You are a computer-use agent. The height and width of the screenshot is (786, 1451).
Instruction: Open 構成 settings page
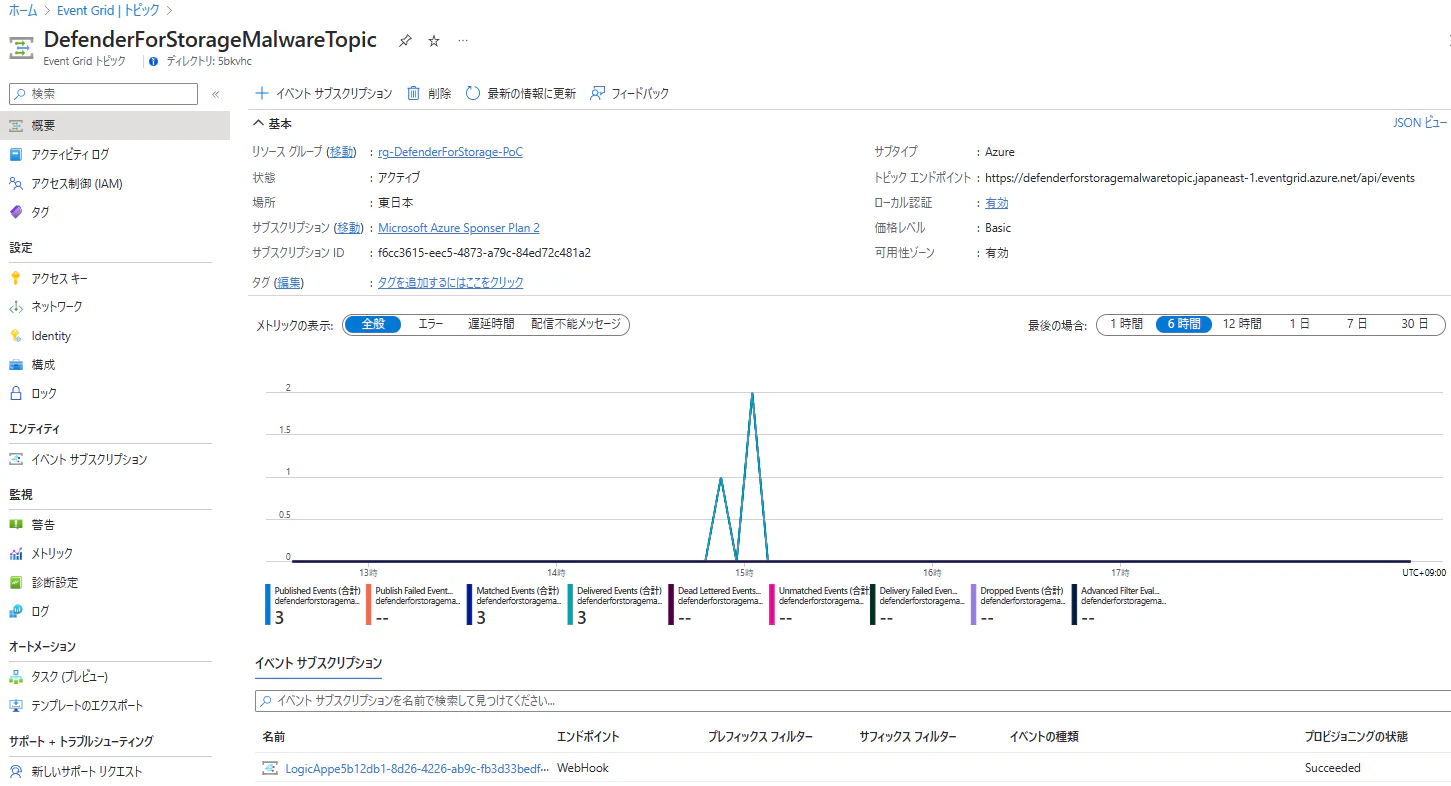point(43,365)
